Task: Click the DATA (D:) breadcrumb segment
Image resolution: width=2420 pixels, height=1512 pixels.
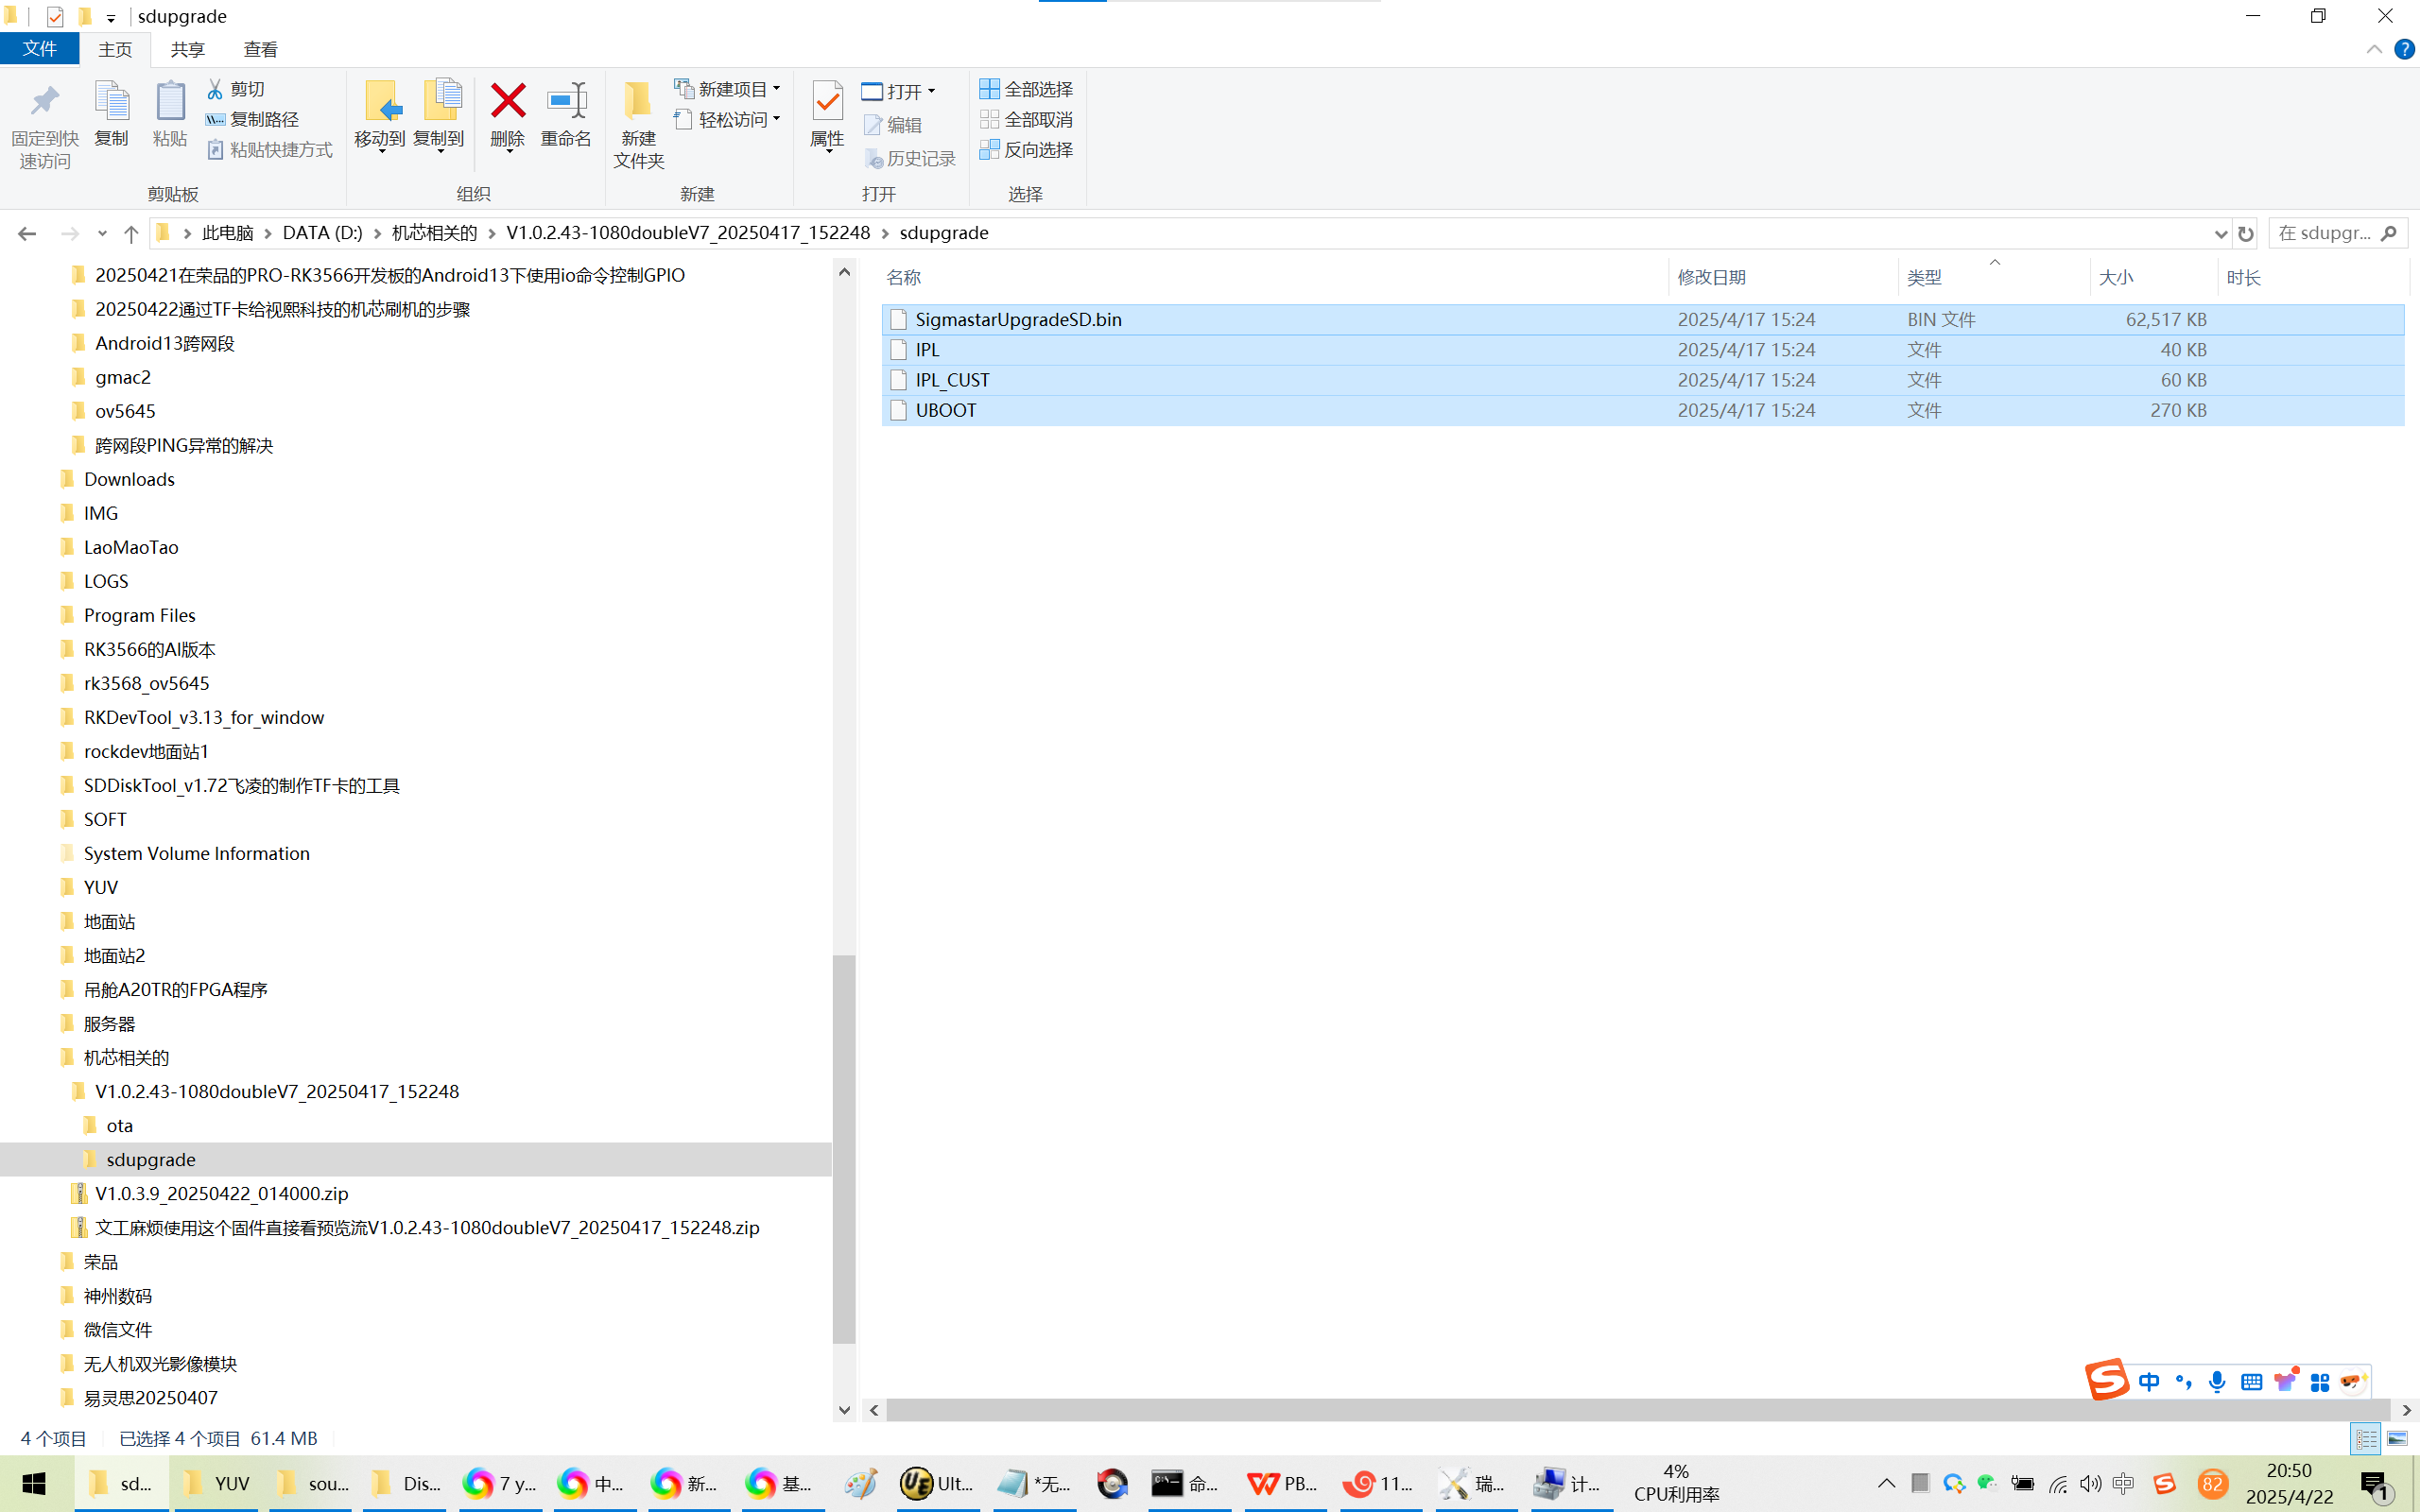Action: (322, 233)
